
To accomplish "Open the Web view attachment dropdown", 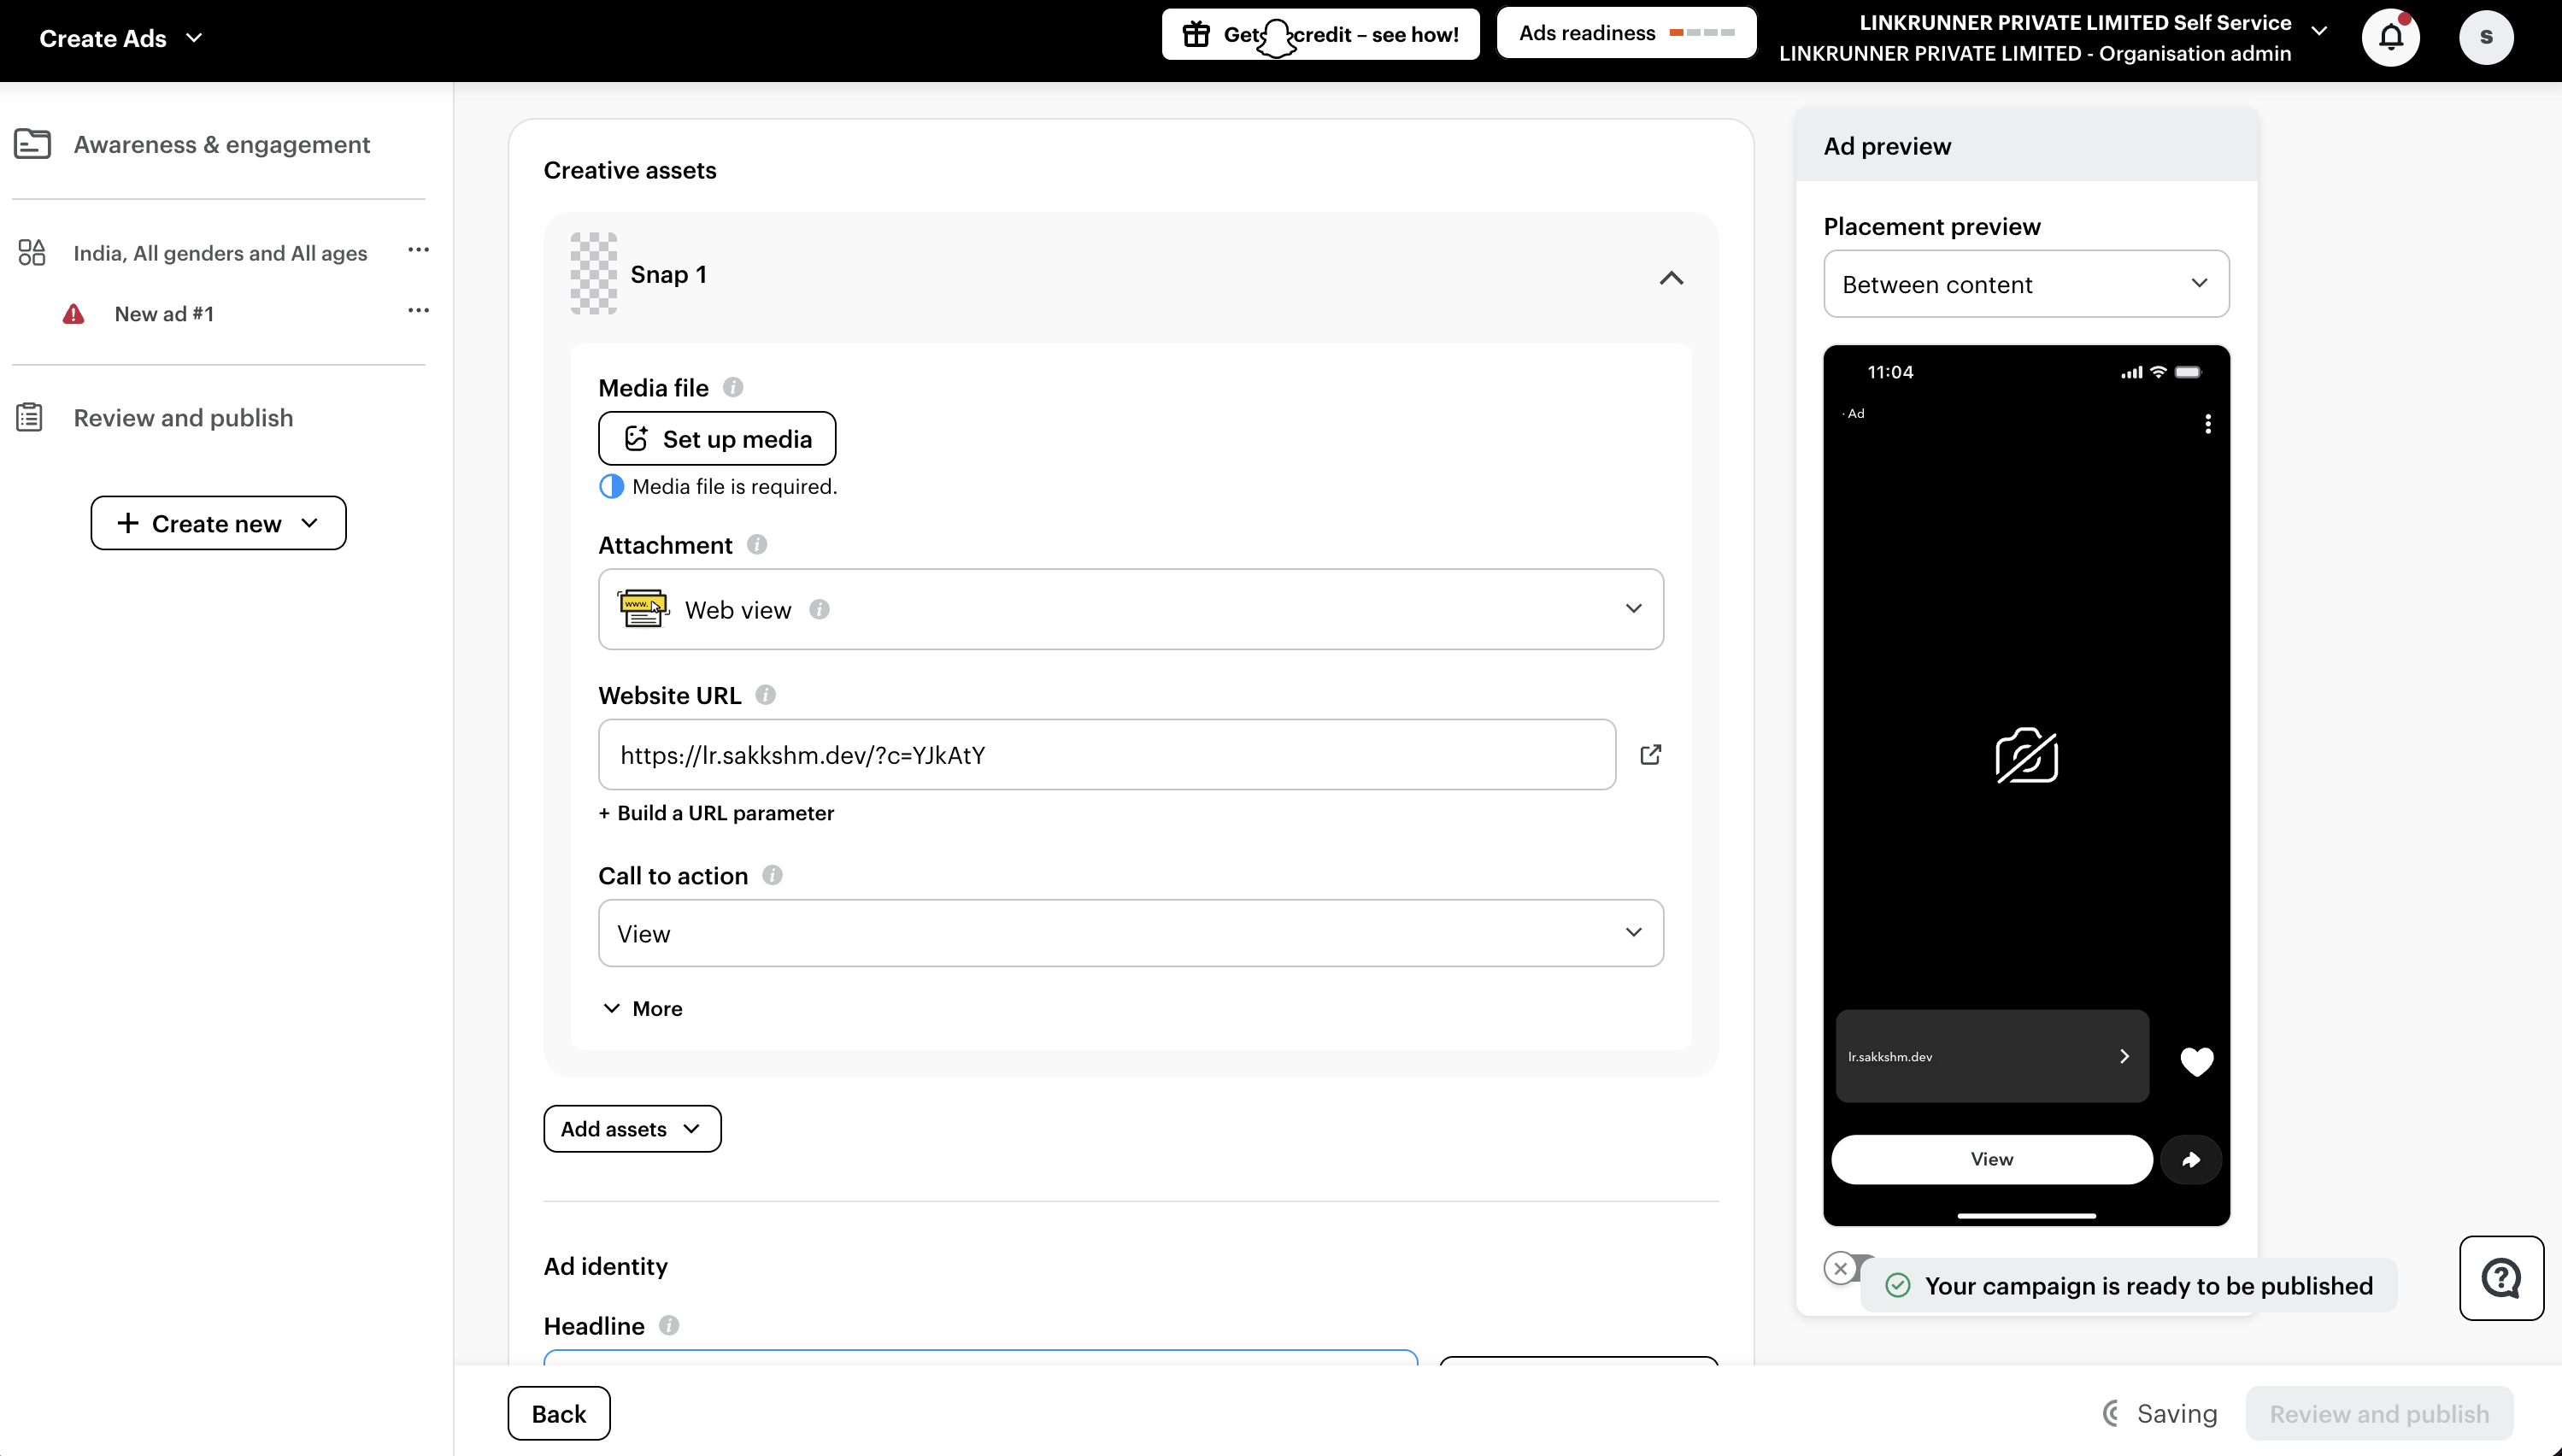I will tap(1130, 609).
